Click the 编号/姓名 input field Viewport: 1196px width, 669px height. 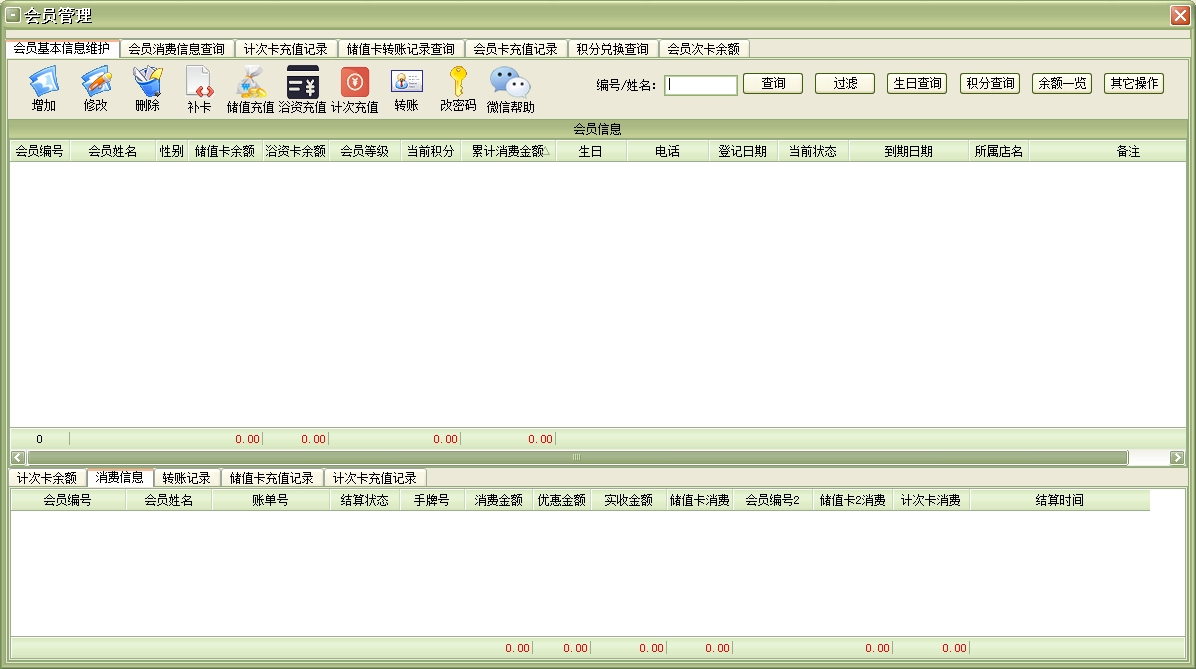[701, 85]
